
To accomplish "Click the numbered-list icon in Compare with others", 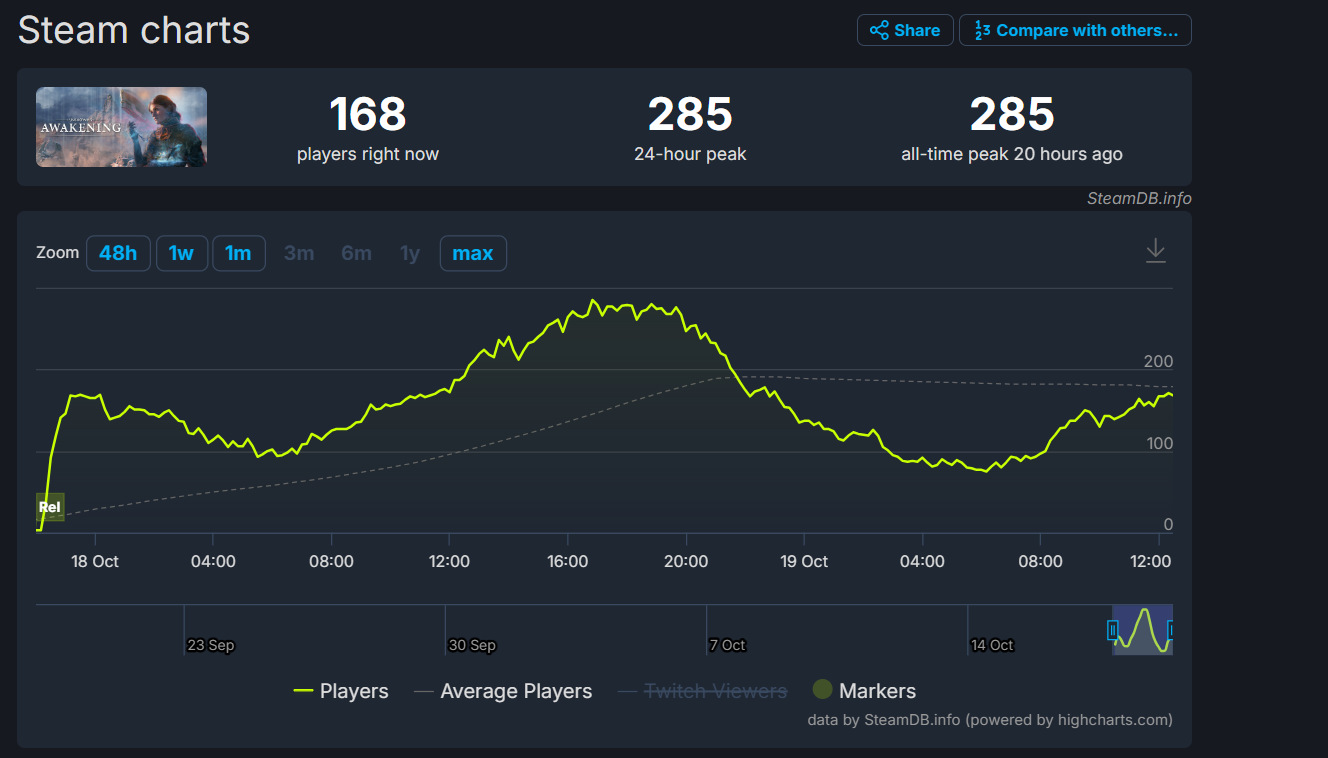I will coord(982,30).
